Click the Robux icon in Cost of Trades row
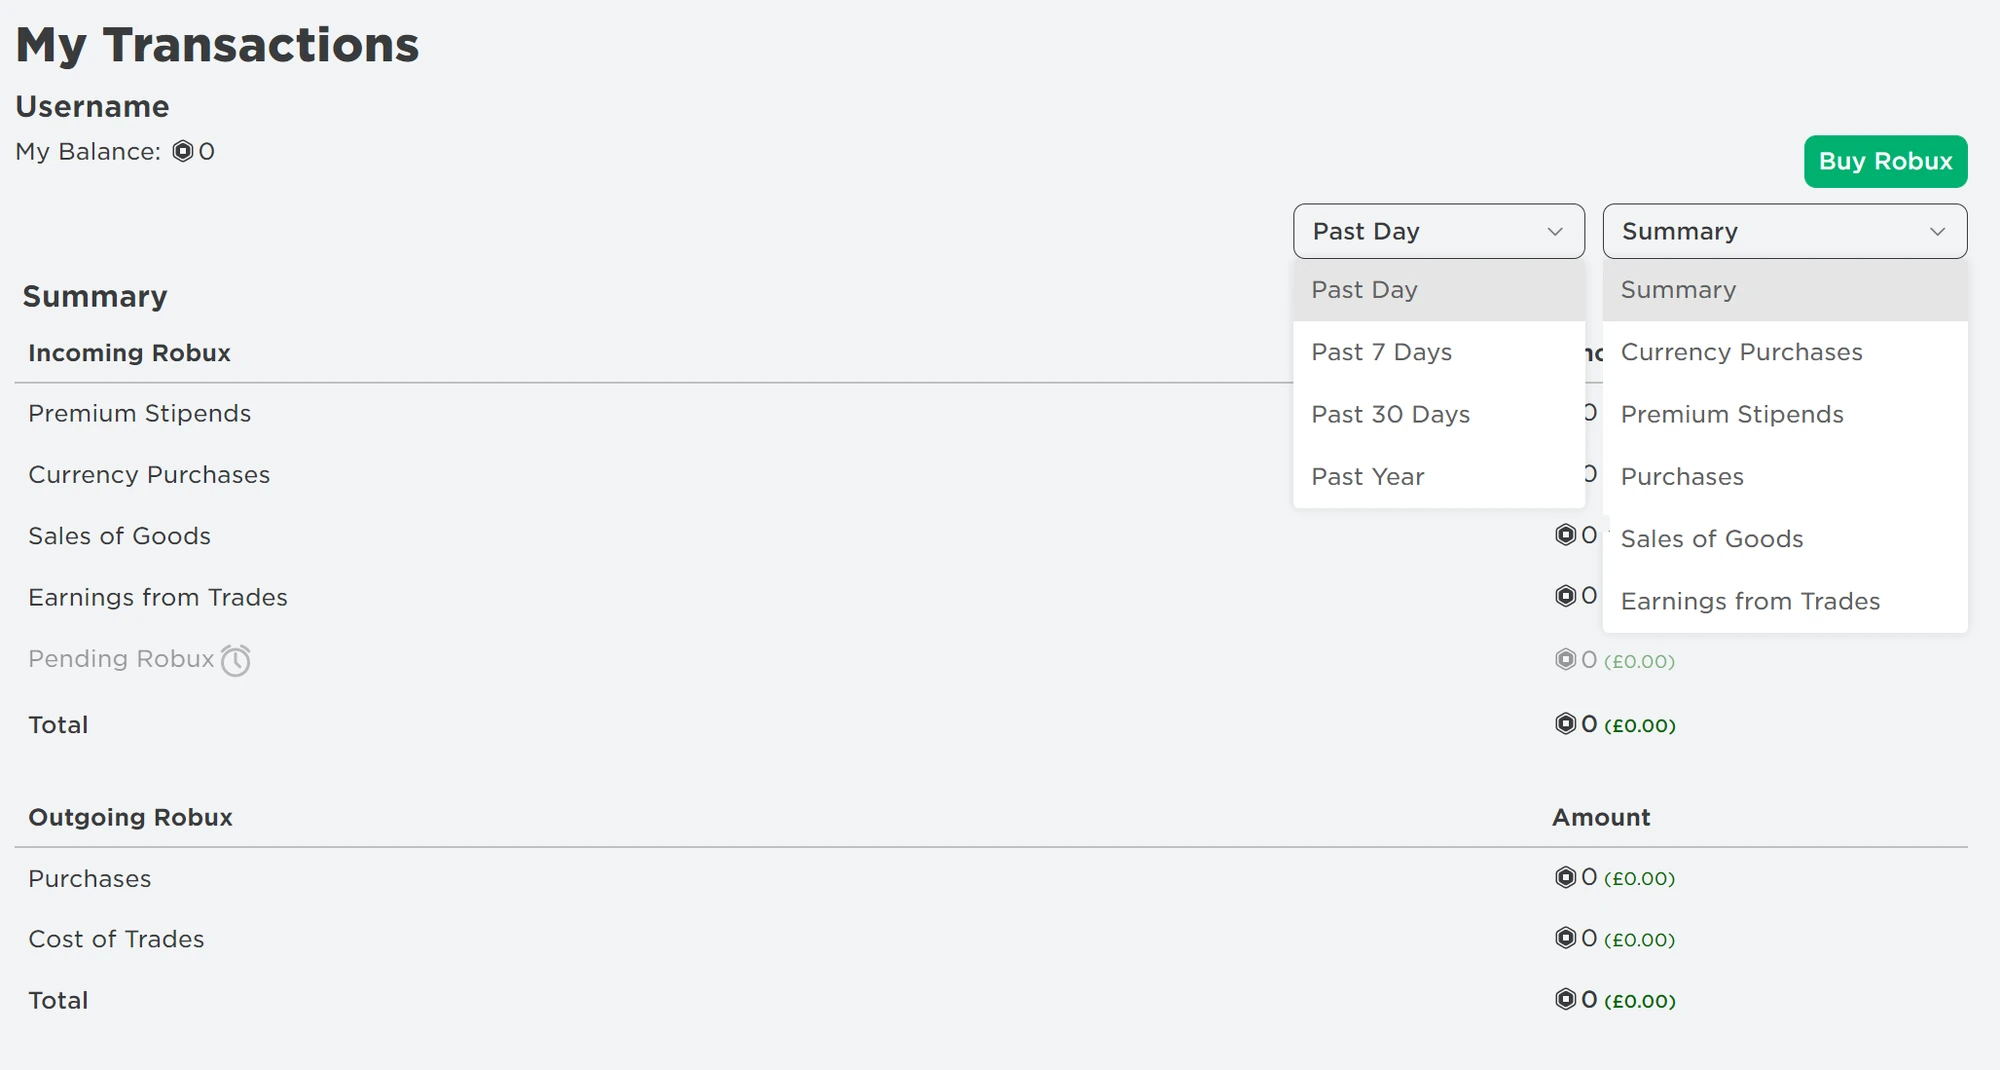This screenshot has height=1070, width=2000. (1565, 938)
